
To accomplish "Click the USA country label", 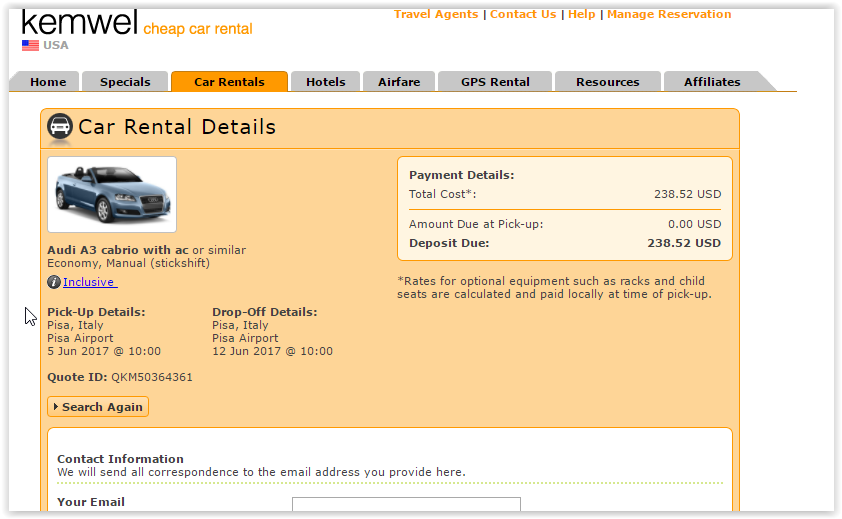I will [56, 46].
